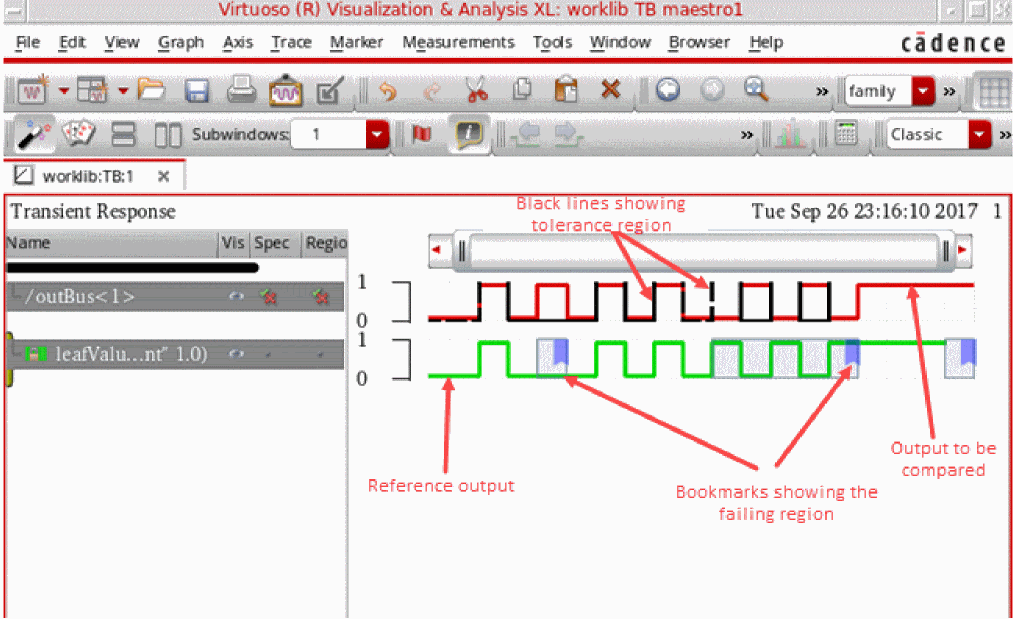Click the playing cards icon

tap(79, 134)
